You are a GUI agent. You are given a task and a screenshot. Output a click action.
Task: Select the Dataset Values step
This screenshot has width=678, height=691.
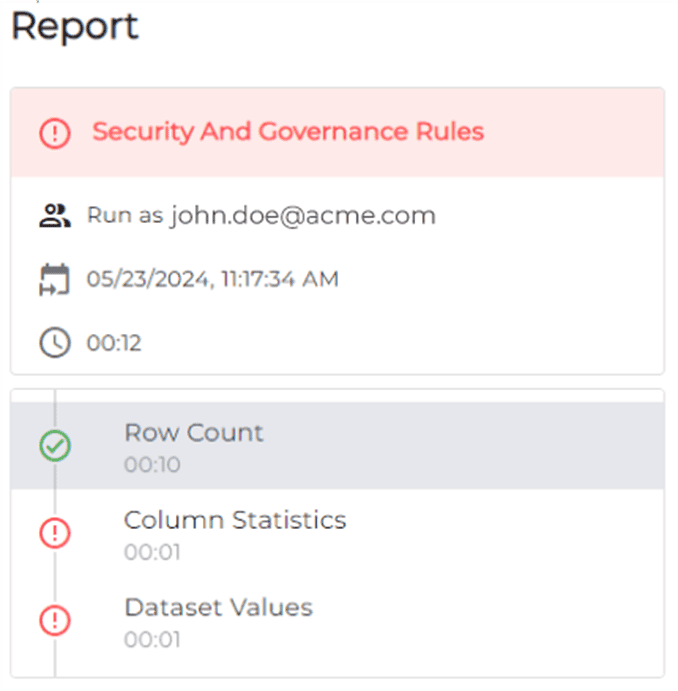[218, 607]
